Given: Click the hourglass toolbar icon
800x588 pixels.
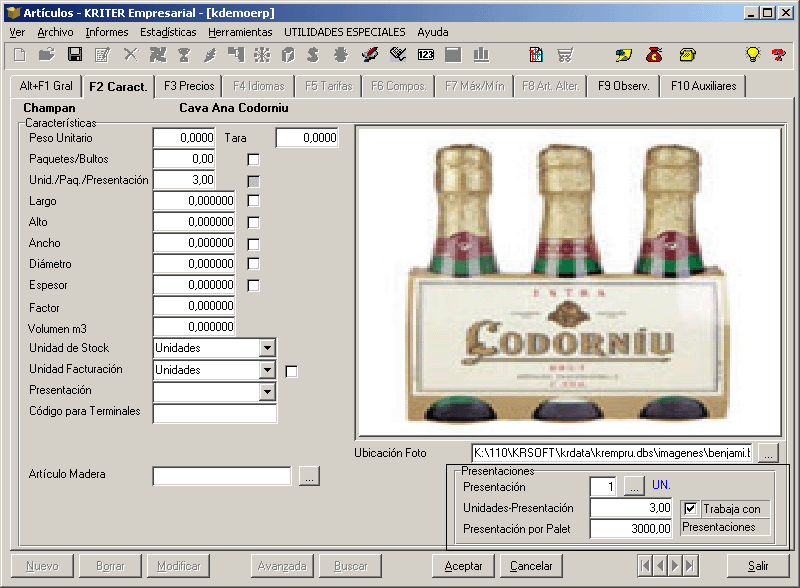Looking at the screenshot, I should [184, 55].
